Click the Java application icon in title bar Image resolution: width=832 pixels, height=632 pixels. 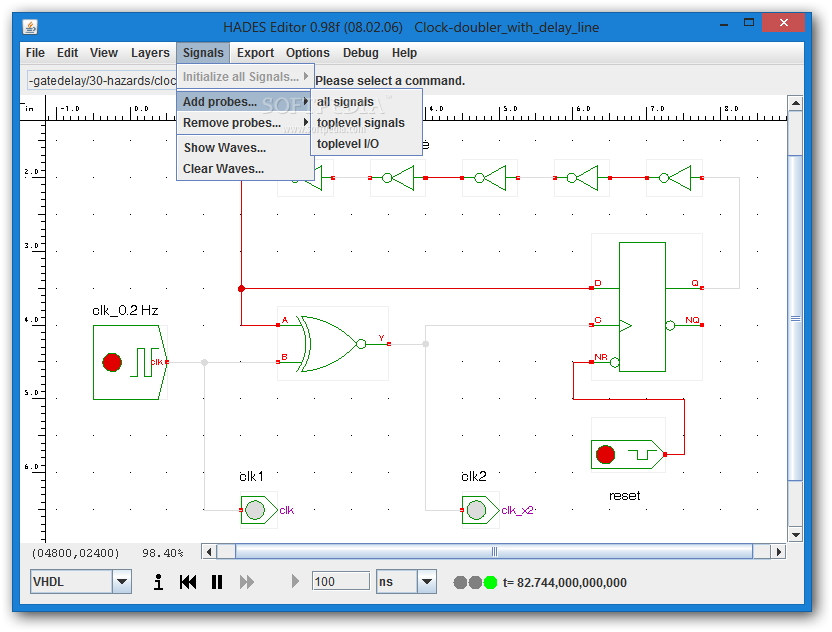pyautogui.click(x=30, y=27)
